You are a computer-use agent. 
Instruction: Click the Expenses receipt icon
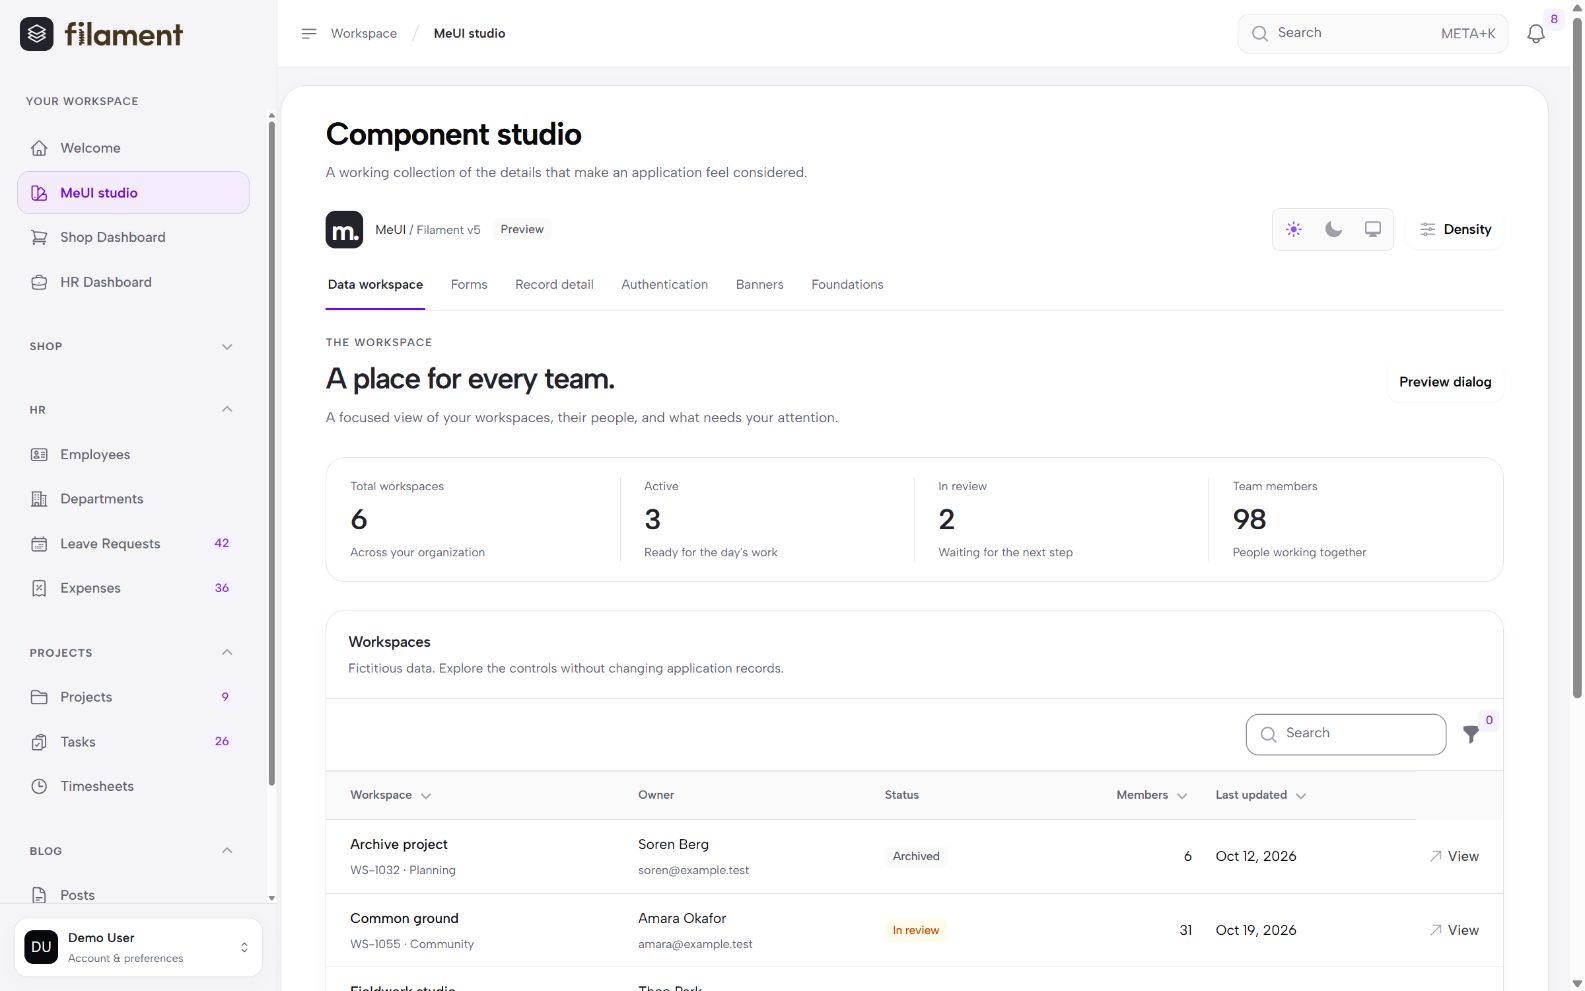point(39,588)
